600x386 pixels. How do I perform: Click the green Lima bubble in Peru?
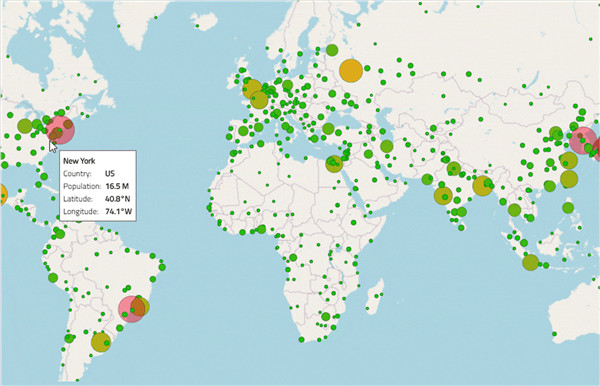53,278
